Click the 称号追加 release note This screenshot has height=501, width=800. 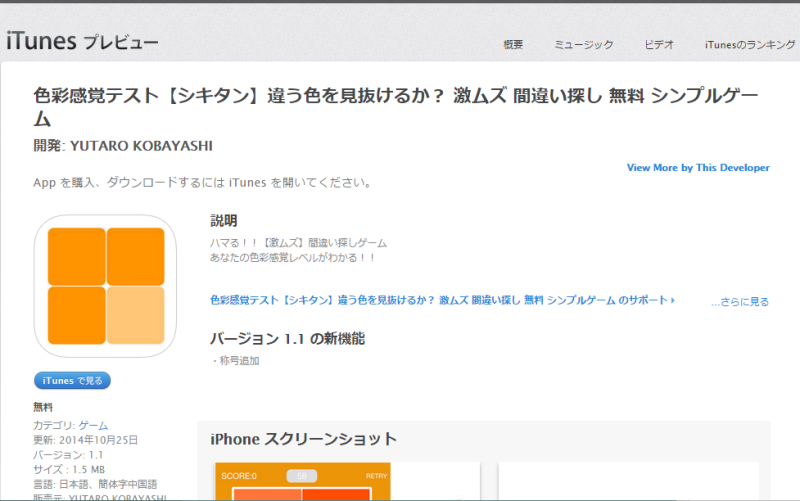click(x=236, y=361)
